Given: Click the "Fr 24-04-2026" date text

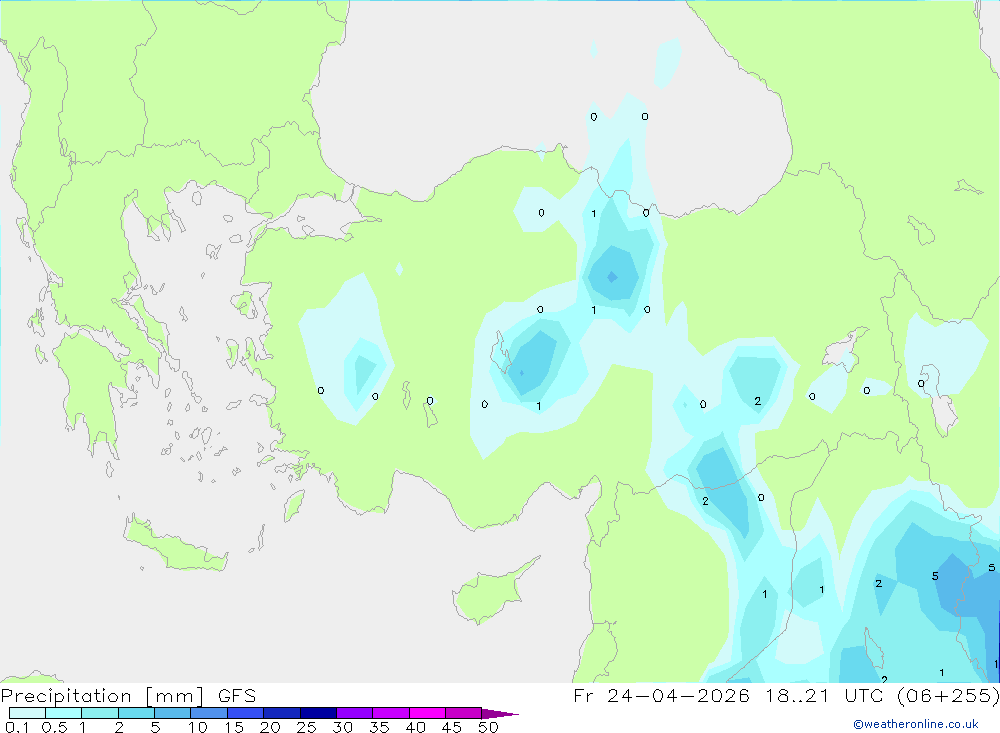Looking at the screenshot, I should (x=661, y=695).
